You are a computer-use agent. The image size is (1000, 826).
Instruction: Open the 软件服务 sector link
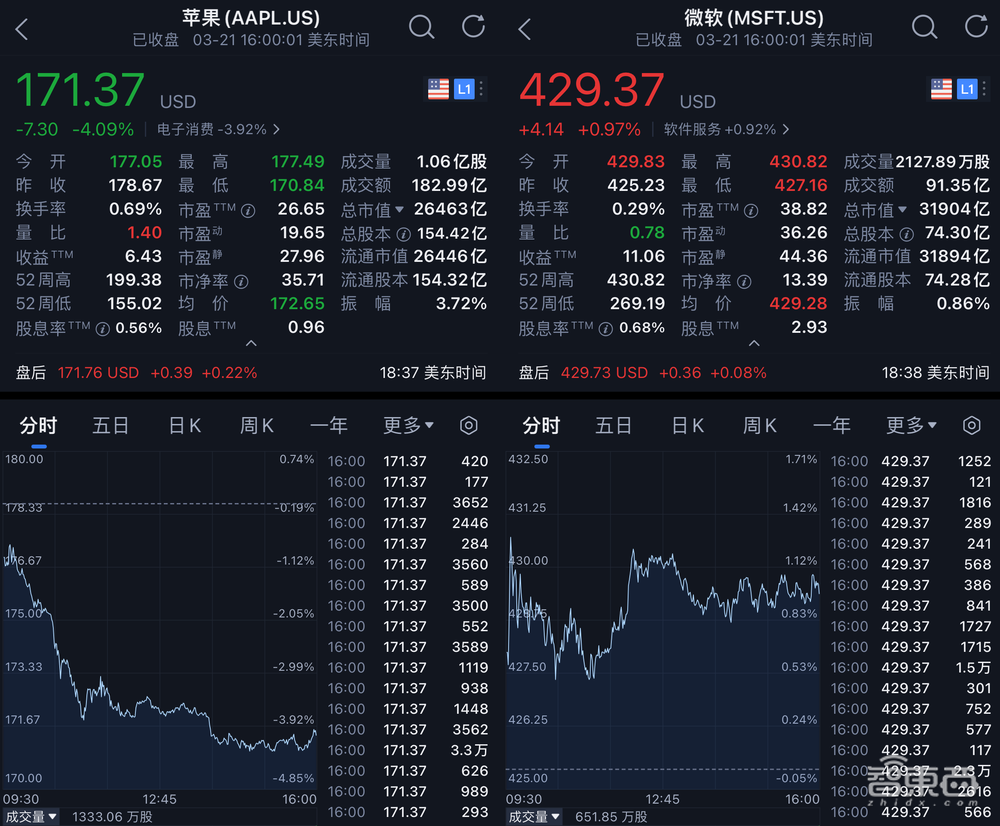click(x=727, y=129)
